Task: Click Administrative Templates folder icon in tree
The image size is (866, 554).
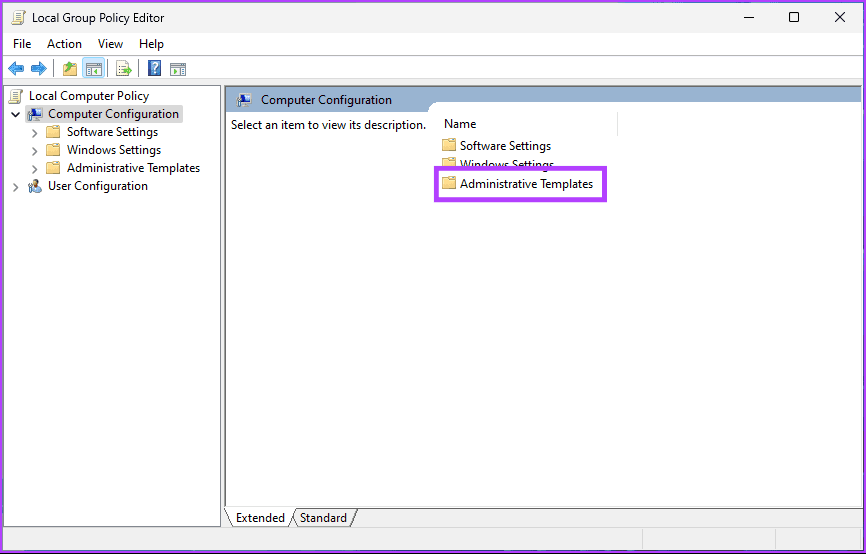Action: (53, 168)
